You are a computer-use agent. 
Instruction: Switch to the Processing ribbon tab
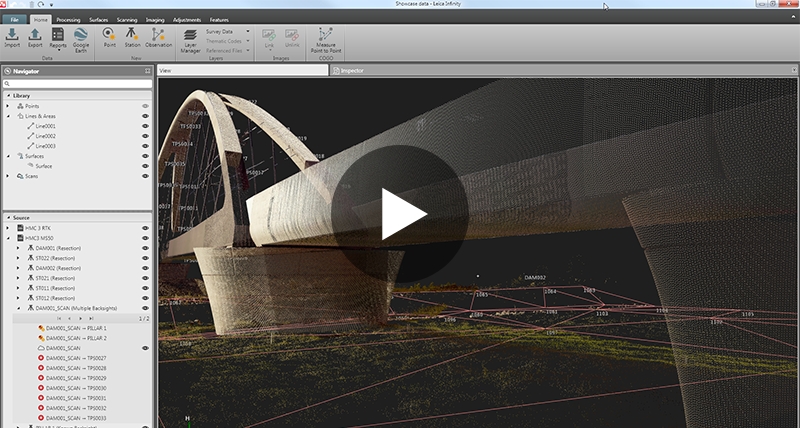pos(69,19)
